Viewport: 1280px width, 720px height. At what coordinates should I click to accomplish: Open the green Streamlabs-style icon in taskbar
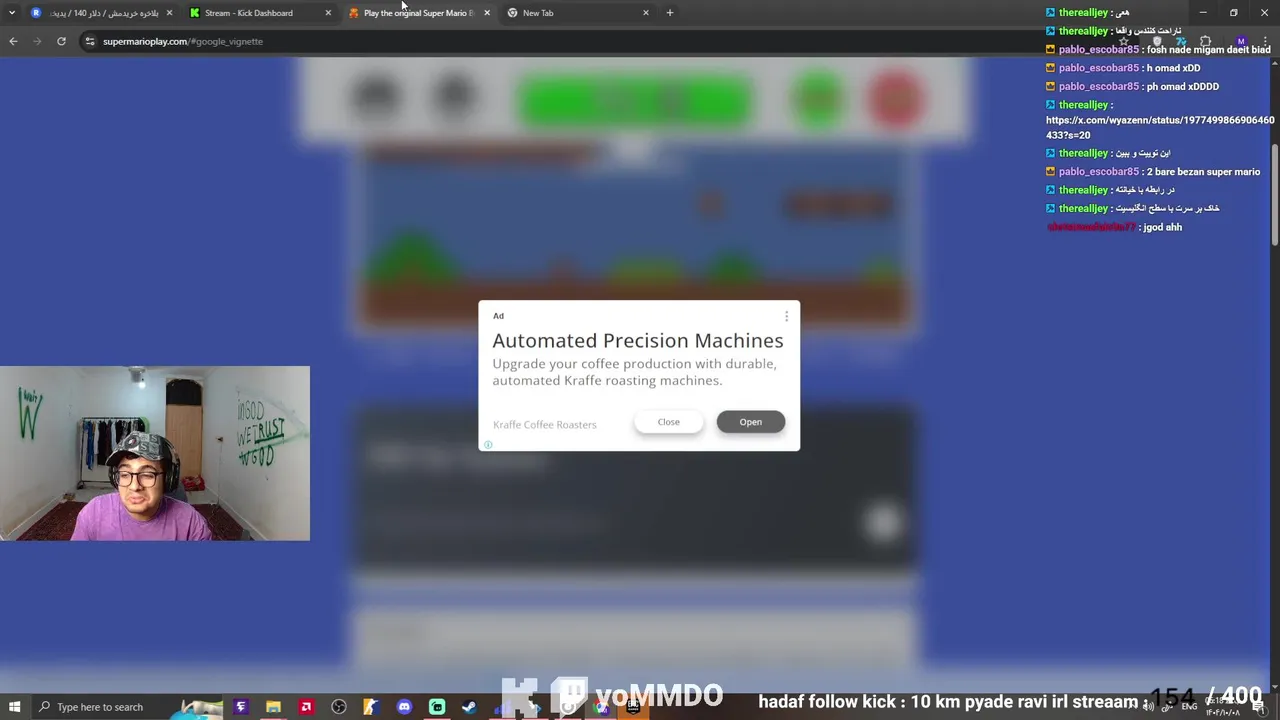(x=437, y=707)
